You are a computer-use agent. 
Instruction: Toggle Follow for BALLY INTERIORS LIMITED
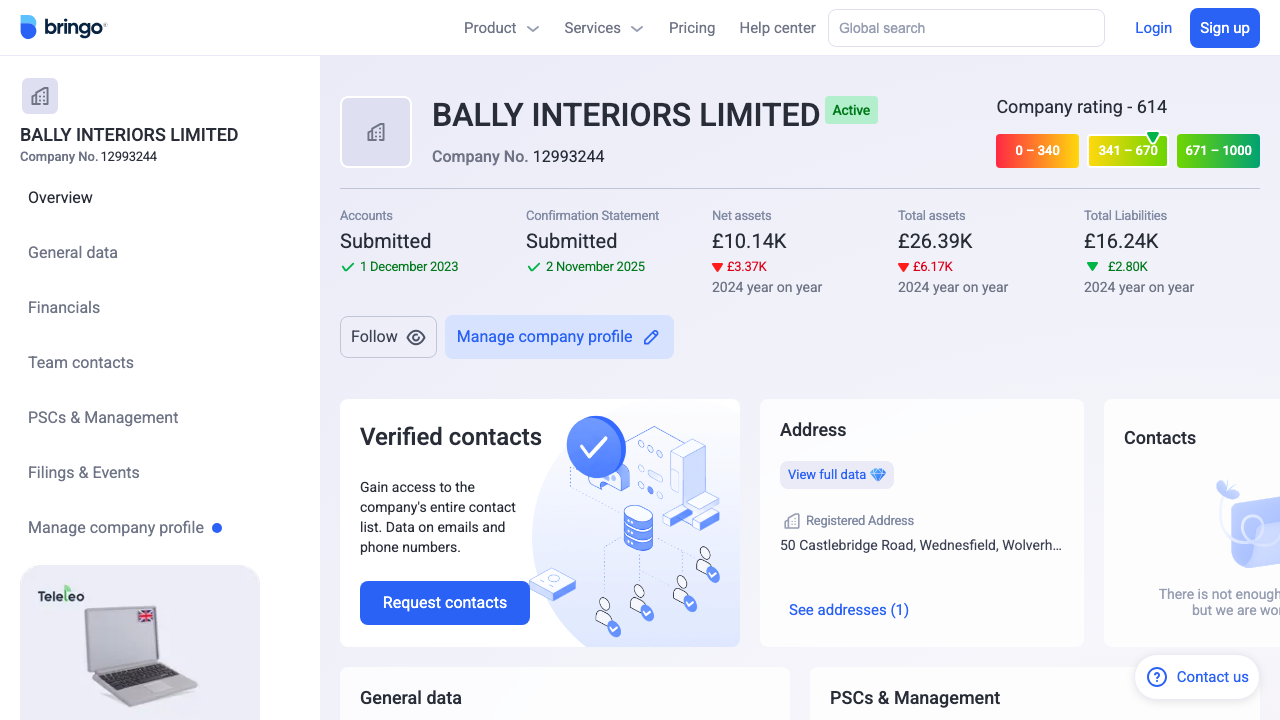[x=388, y=337]
